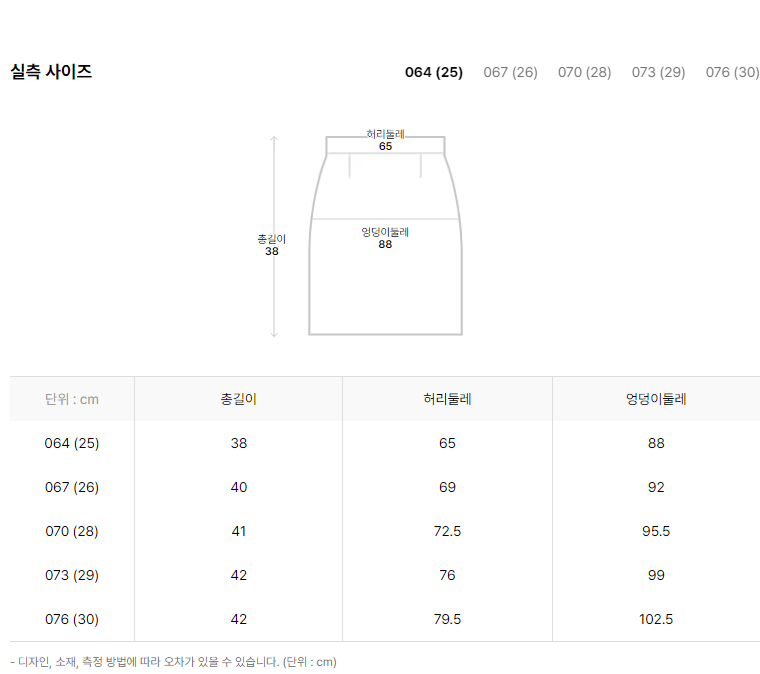760x674 pixels.
Task: Click the 실측 사이즈 section heading
Action: pos(51,72)
